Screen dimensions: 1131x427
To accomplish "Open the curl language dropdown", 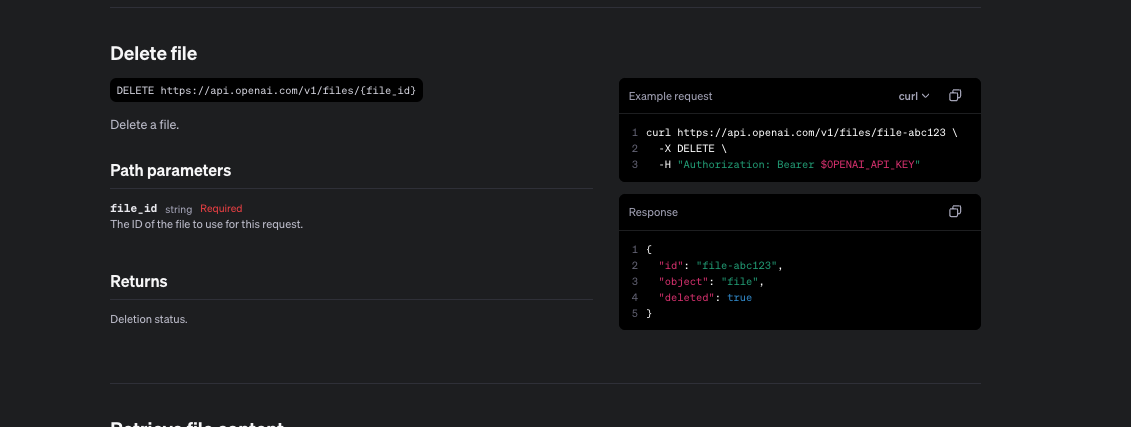I will pyautogui.click(x=914, y=96).
